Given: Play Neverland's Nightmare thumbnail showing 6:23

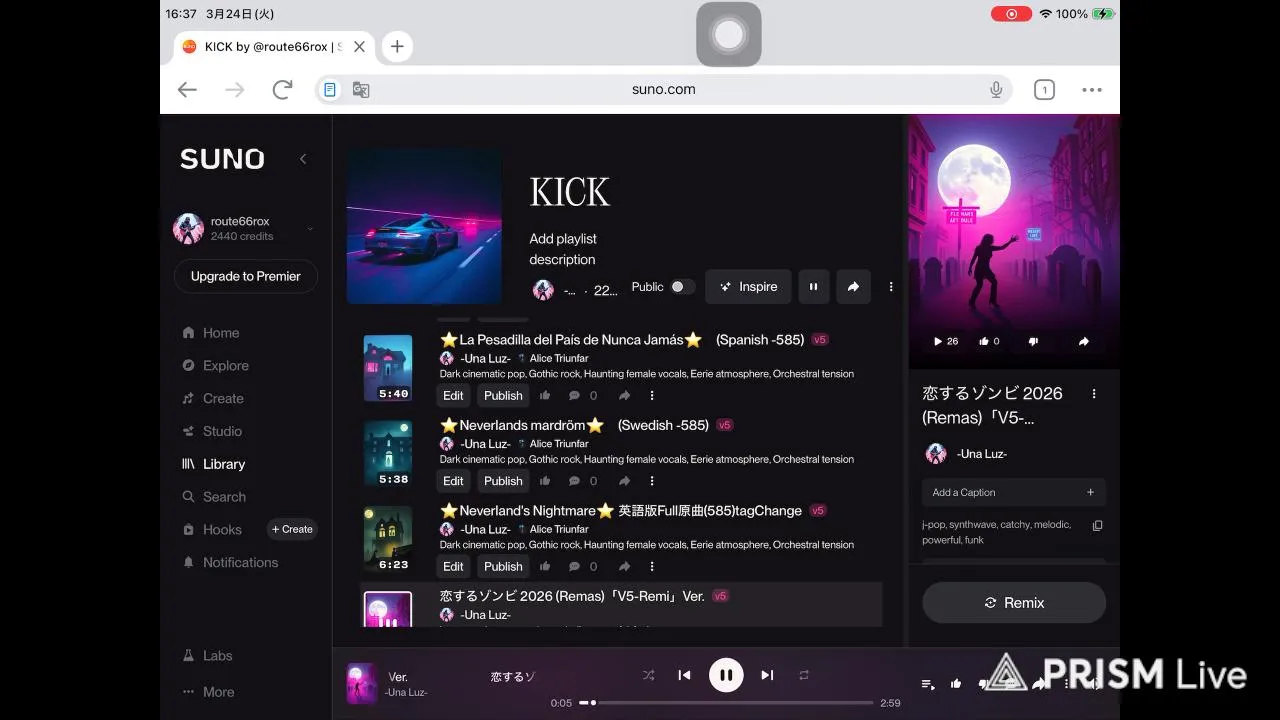Looking at the screenshot, I should [x=388, y=538].
